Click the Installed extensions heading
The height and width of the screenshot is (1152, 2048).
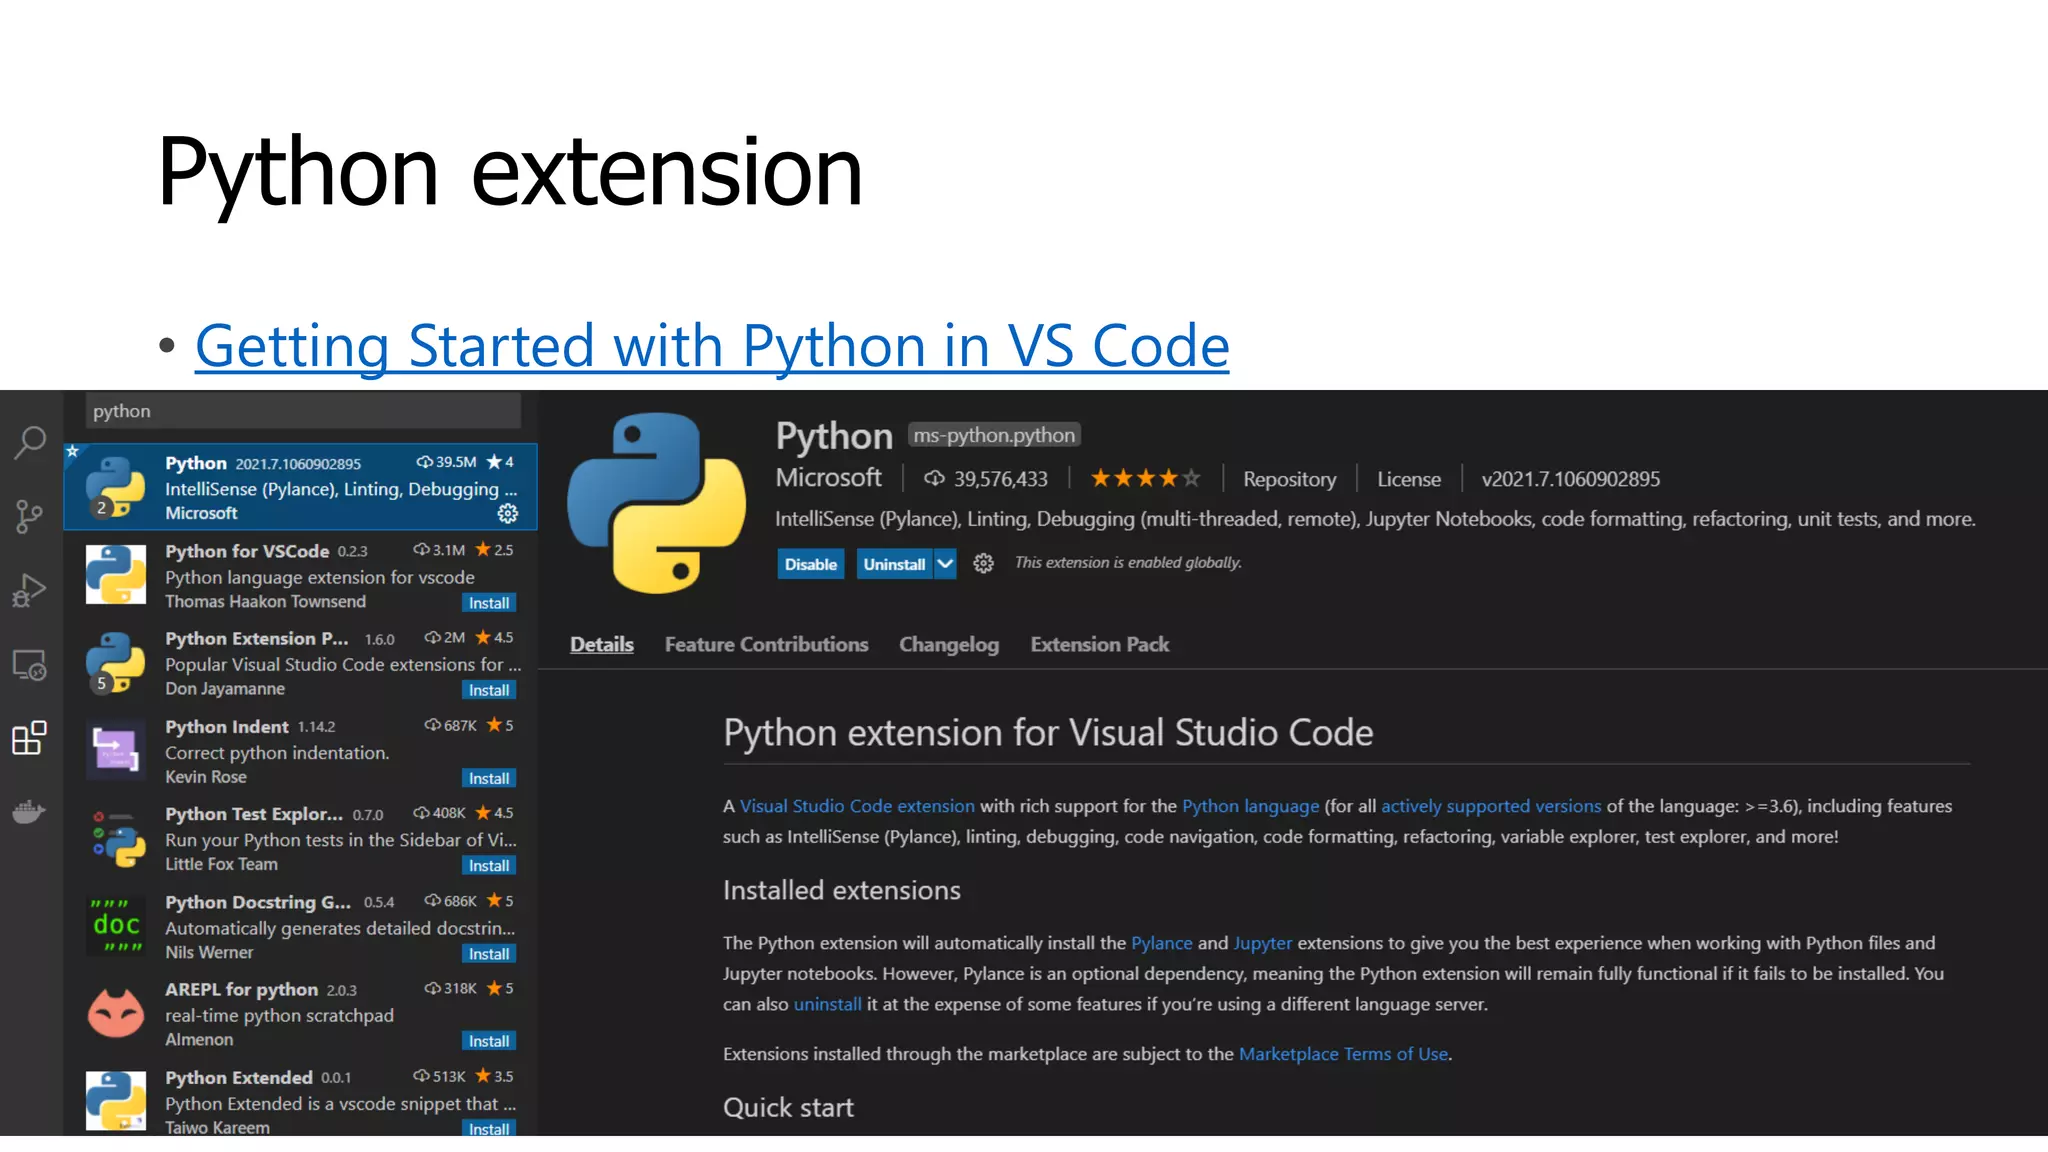tap(842, 890)
